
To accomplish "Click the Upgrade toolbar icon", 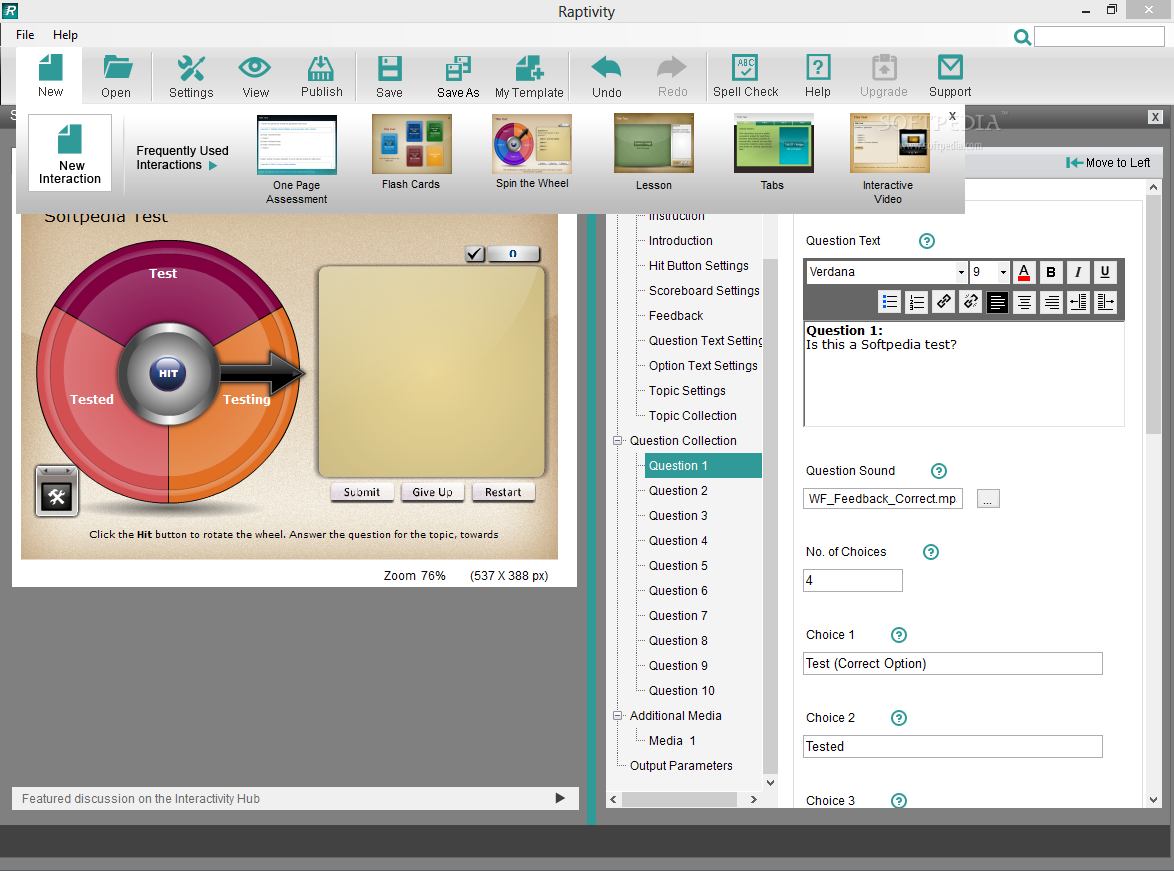I will [x=883, y=76].
